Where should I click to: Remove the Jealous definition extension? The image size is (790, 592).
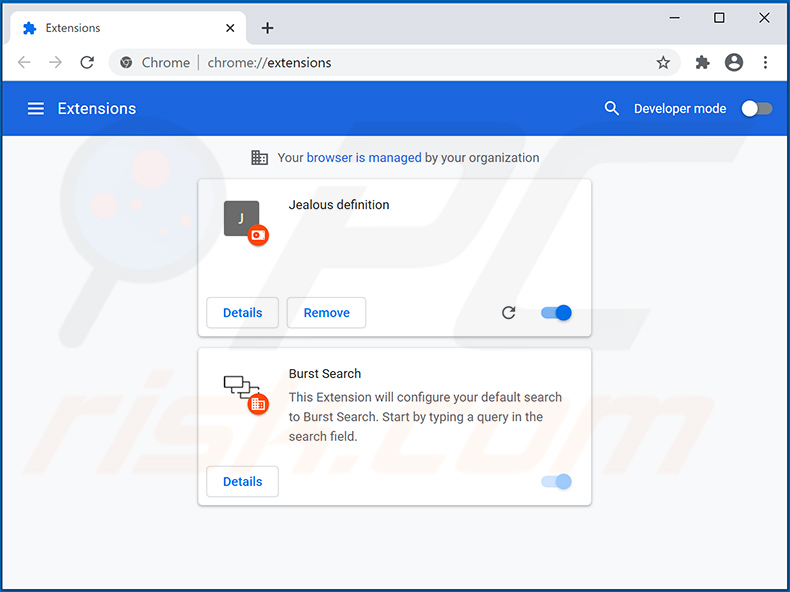tap(326, 312)
